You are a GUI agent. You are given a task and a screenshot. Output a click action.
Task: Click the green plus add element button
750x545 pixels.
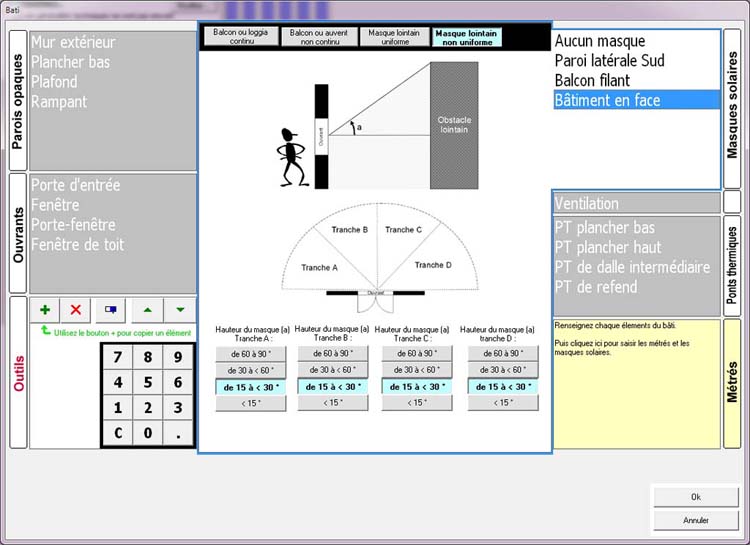[46, 310]
